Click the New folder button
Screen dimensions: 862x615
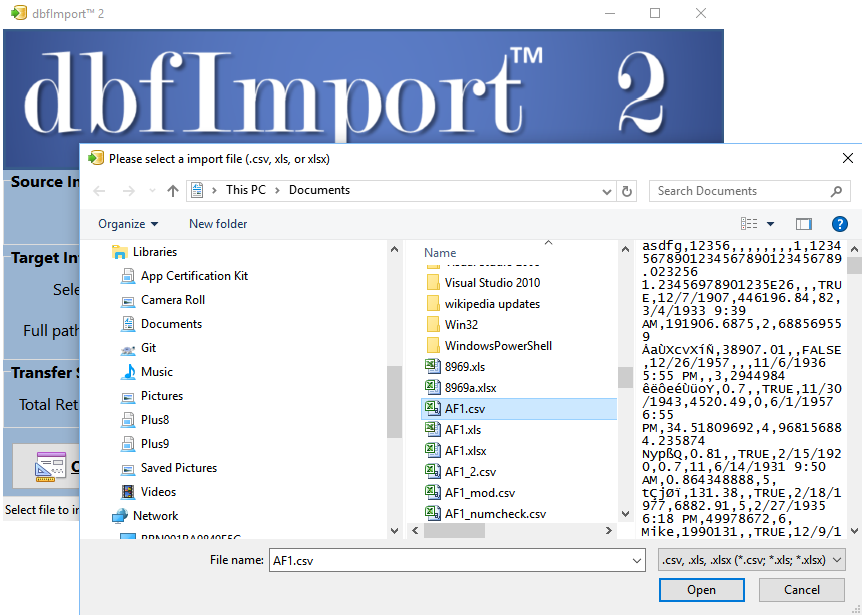pyautogui.click(x=218, y=224)
